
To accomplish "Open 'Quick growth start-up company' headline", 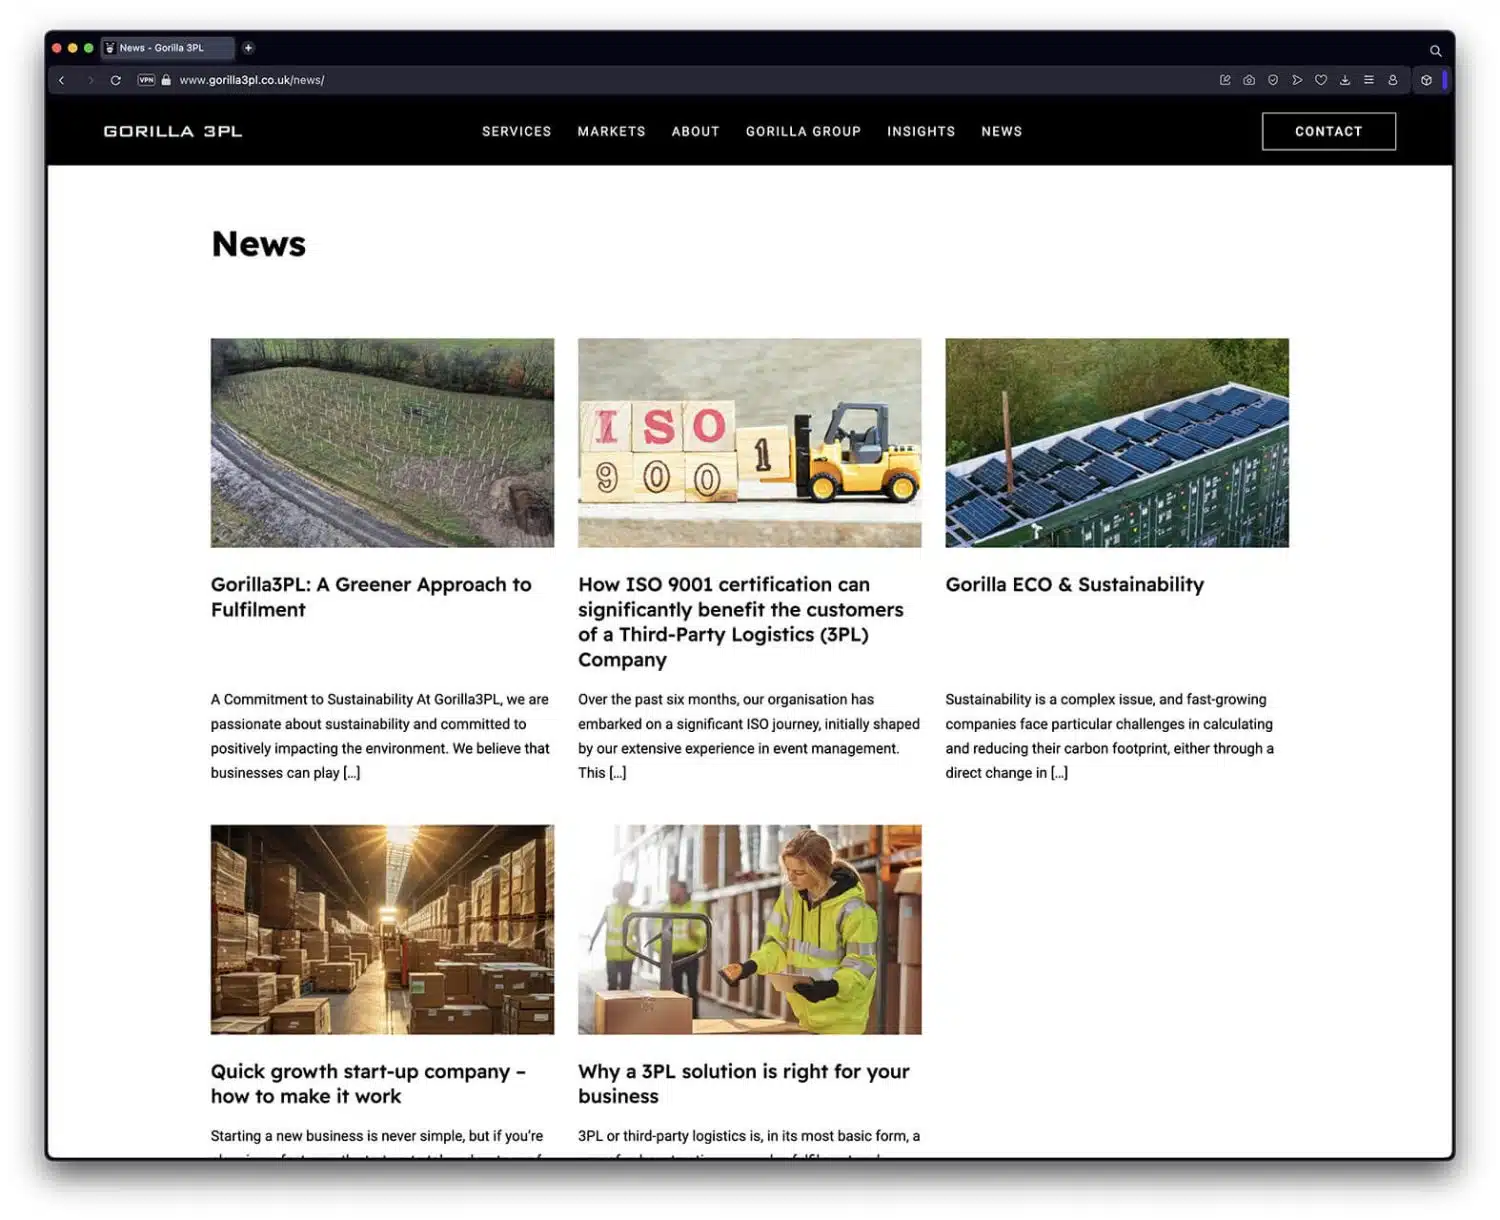I will coord(368,1084).
